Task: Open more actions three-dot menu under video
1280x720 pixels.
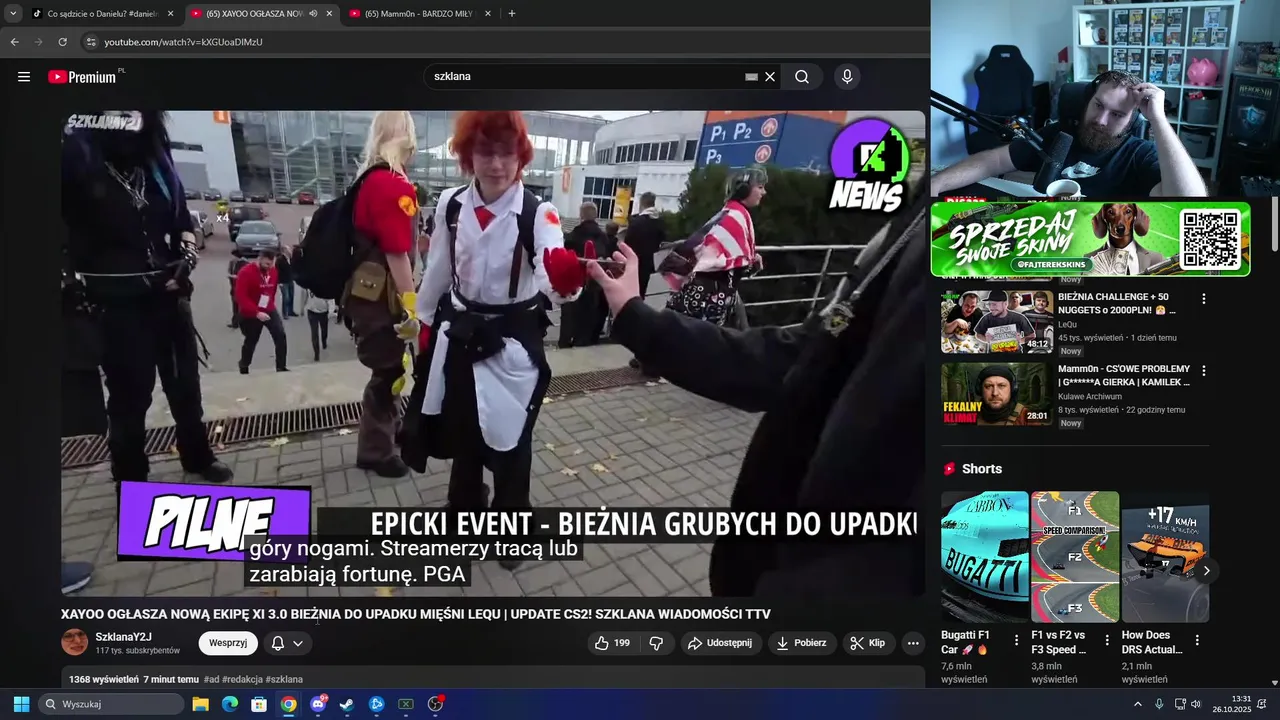Action: tap(913, 643)
